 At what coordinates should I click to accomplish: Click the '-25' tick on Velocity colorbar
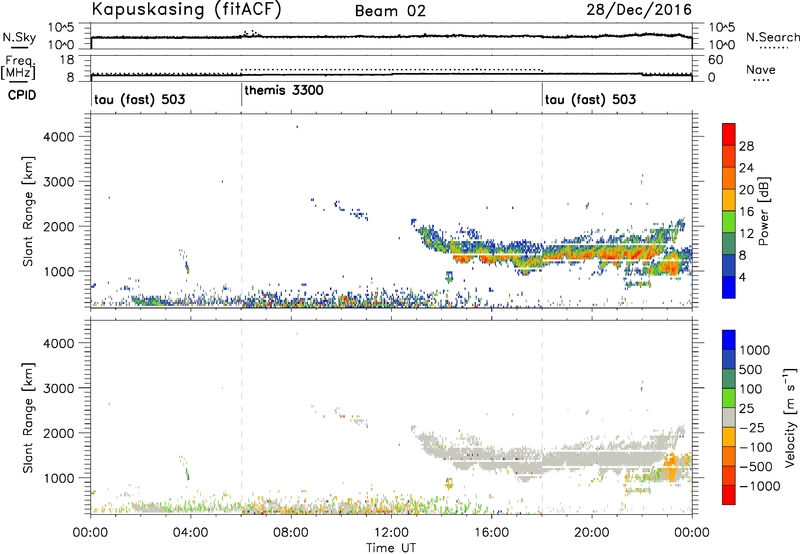click(x=752, y=427)
